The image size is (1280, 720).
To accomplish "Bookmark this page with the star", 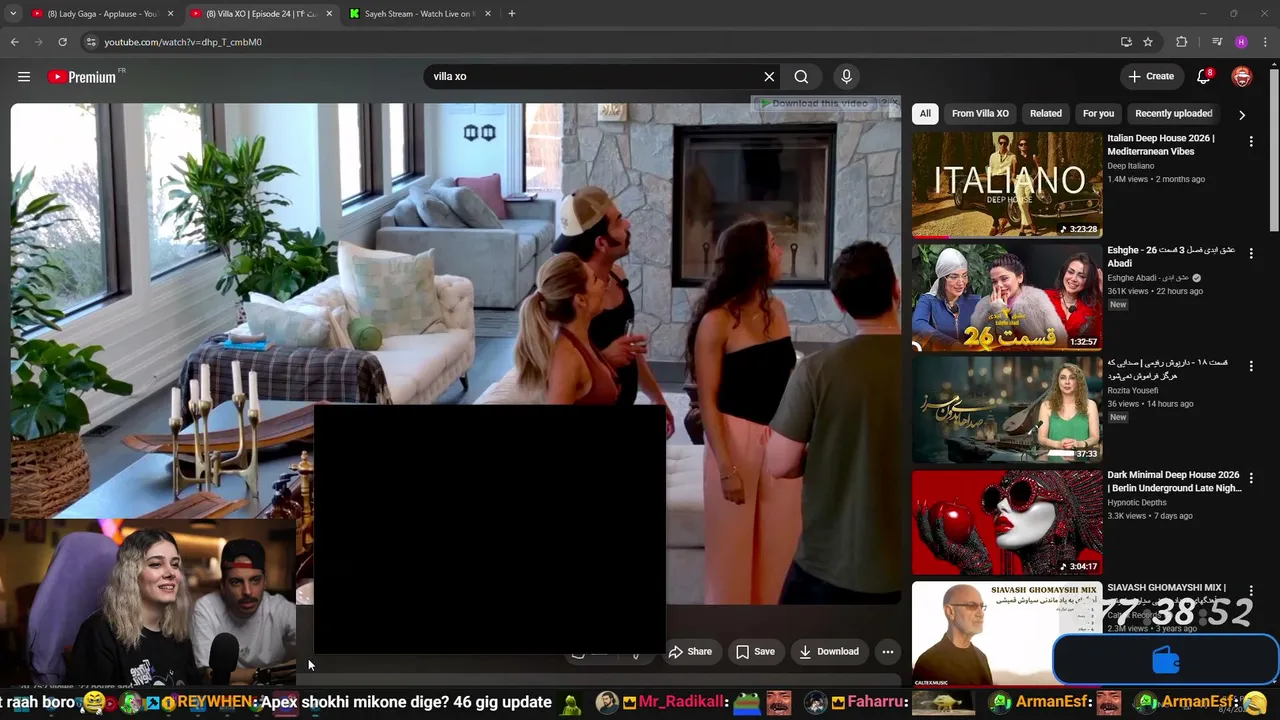I will tap(1148, 42).
